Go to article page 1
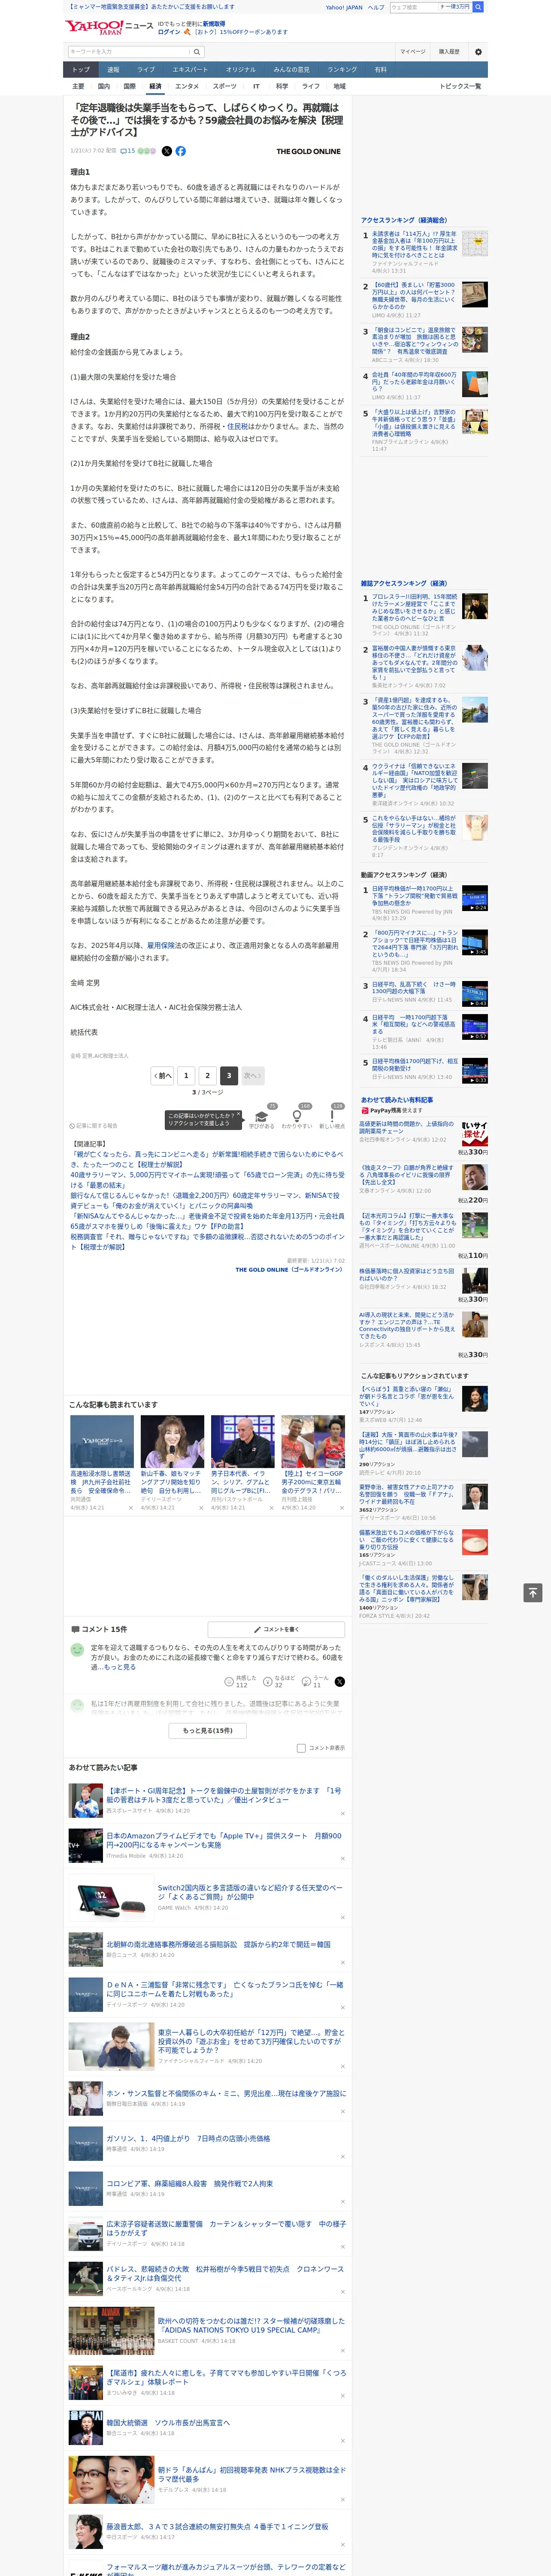This screenshot has width=551, height=2576. [186, 1075]
